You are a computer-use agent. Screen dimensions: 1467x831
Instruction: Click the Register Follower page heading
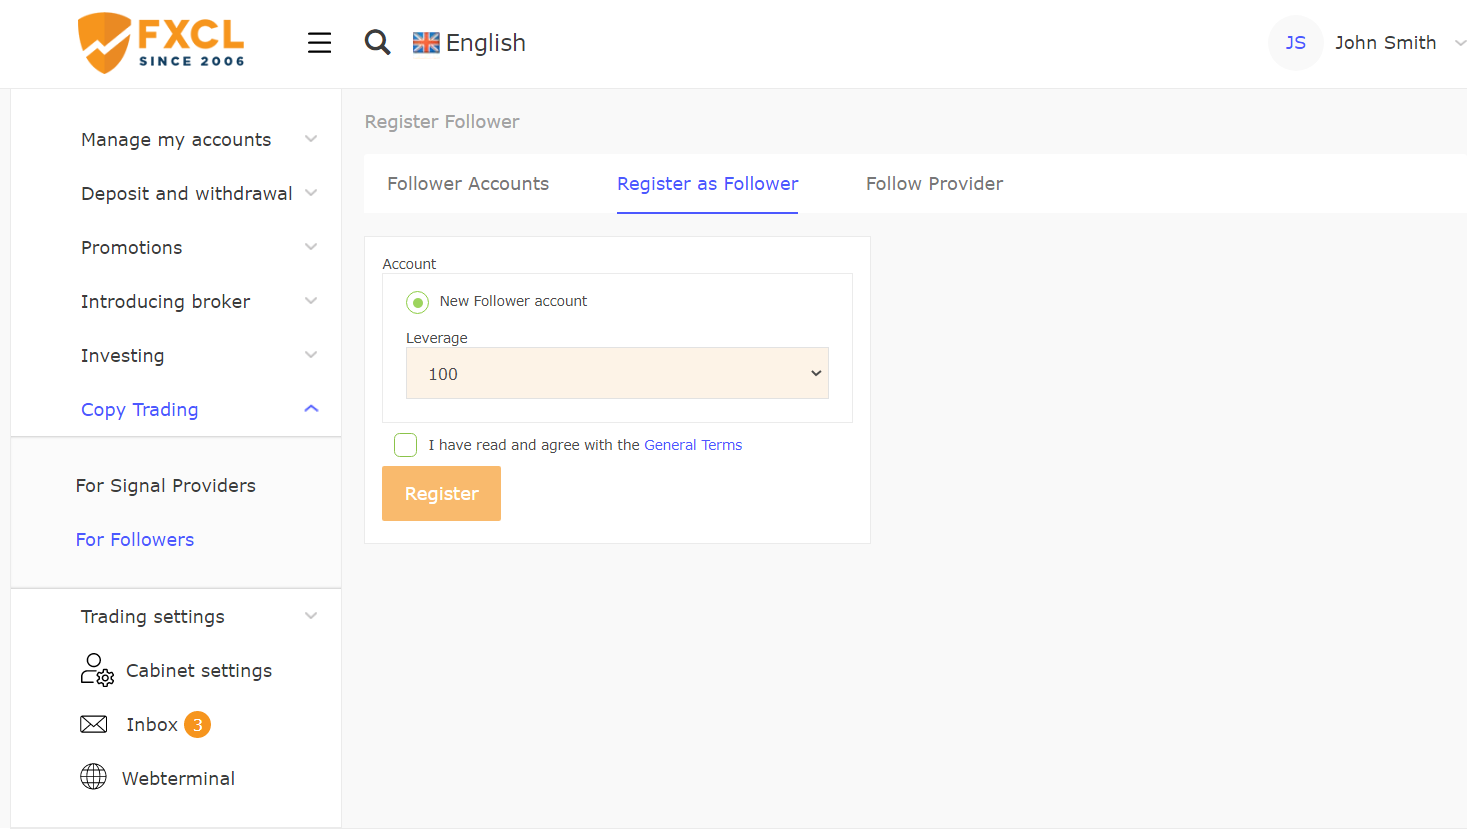tap(442, 122)
